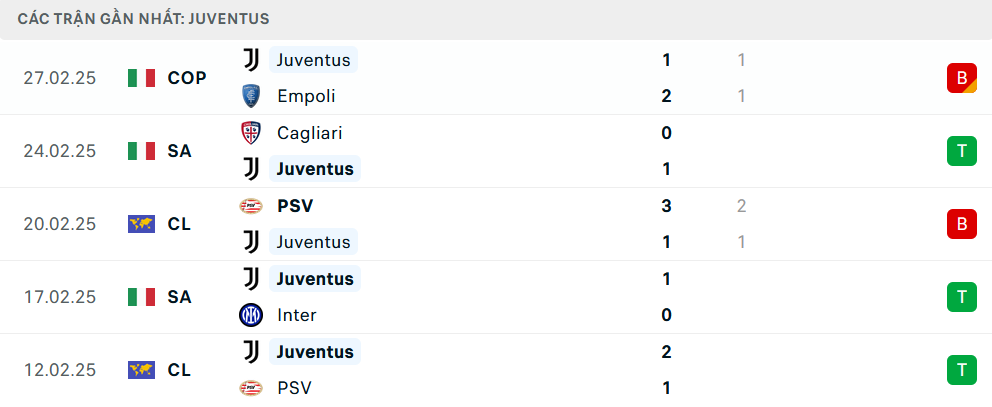Click the Empoli club crest icon
Screen dimensions: 992x407
tap(251, 96)
